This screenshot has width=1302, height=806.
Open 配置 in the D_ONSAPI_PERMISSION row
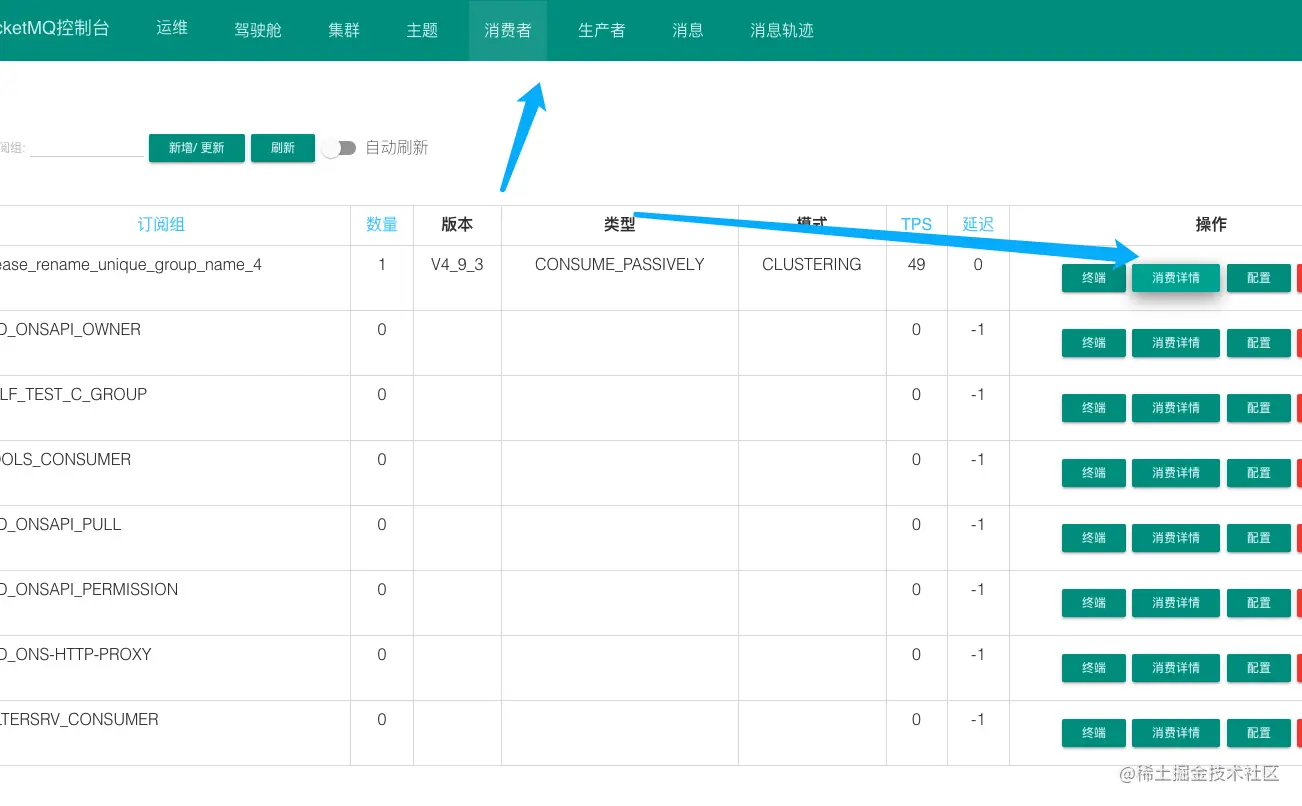(x=1259, y=603)
